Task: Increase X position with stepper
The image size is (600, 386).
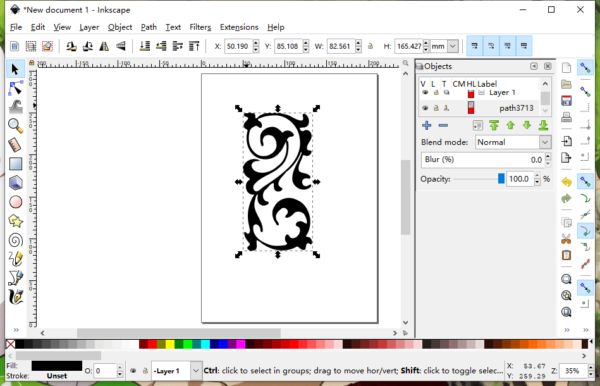Action: coord(256,43)
